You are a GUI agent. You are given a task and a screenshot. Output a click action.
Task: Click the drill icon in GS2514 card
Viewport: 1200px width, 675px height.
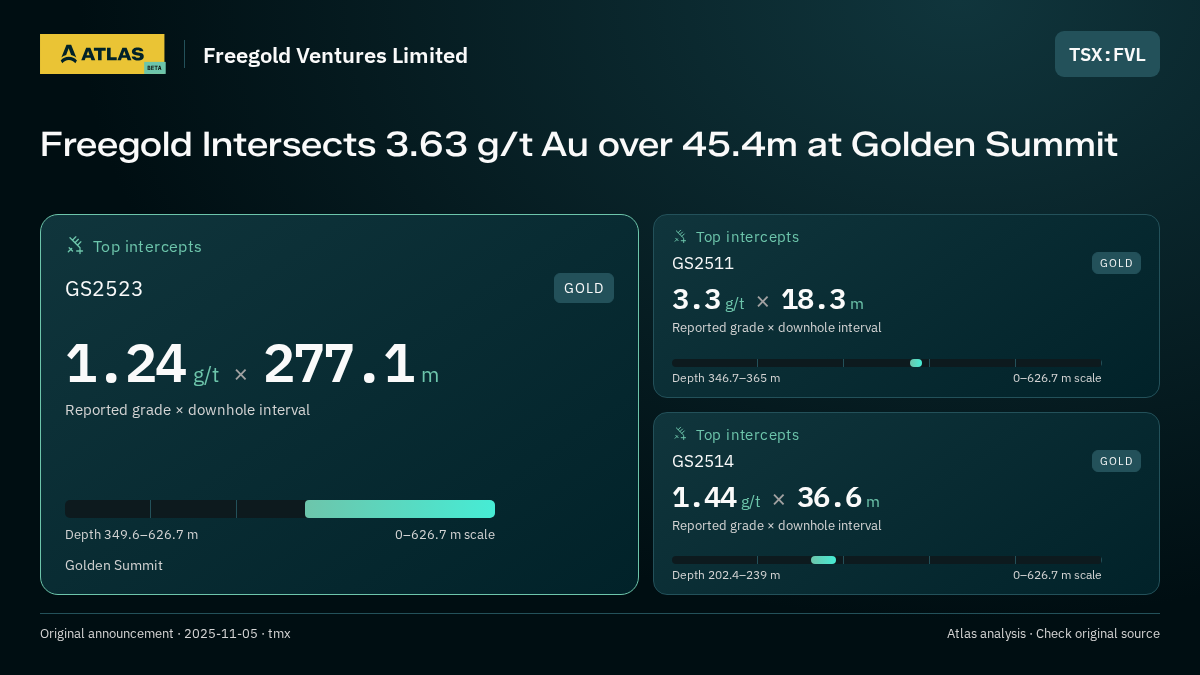click(680, 434)
